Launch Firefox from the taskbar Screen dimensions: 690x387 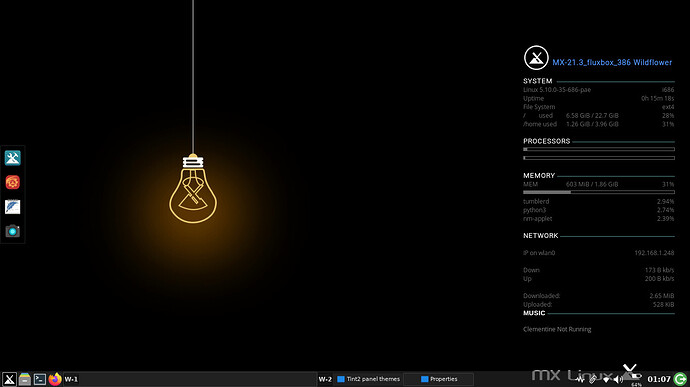[x=55, y=379]
